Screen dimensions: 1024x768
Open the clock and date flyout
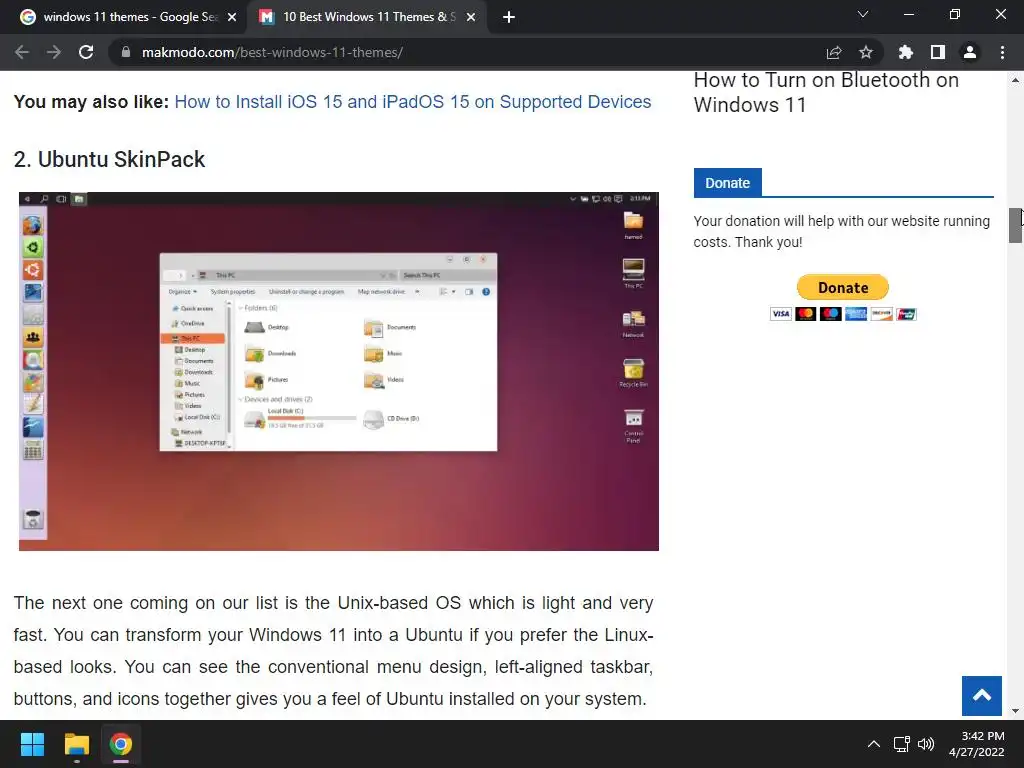coord(976,744)
